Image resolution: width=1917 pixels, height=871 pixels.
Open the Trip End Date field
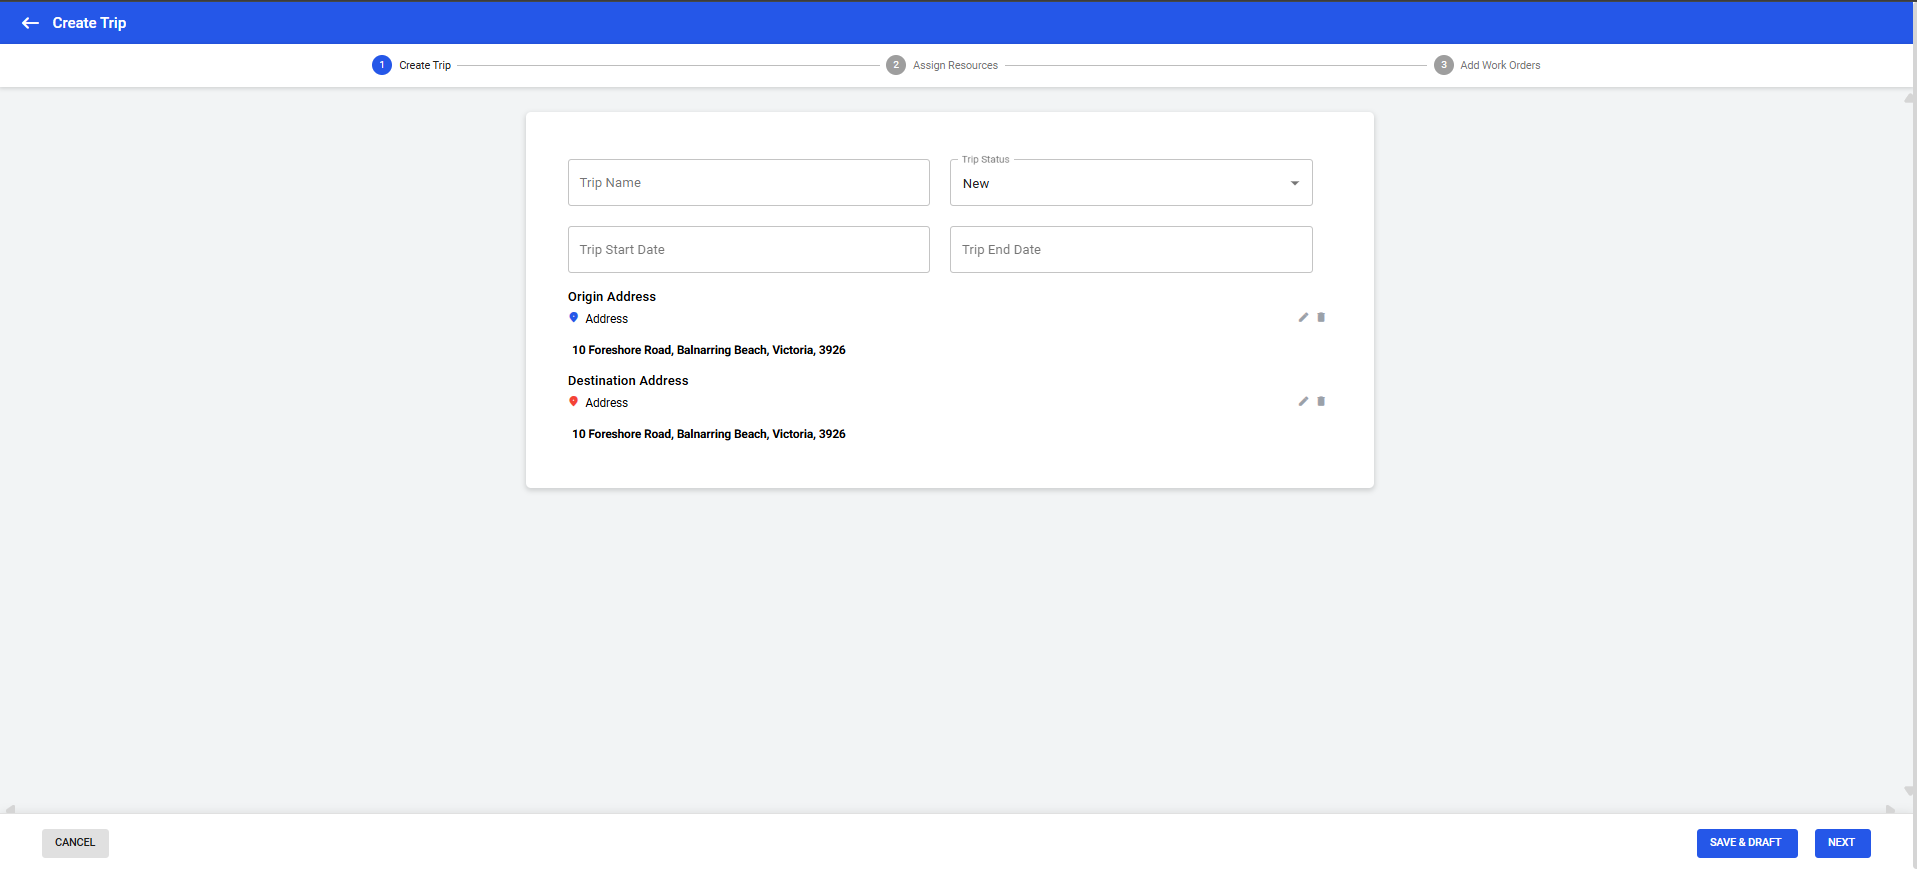click(x=1130, y=250)
